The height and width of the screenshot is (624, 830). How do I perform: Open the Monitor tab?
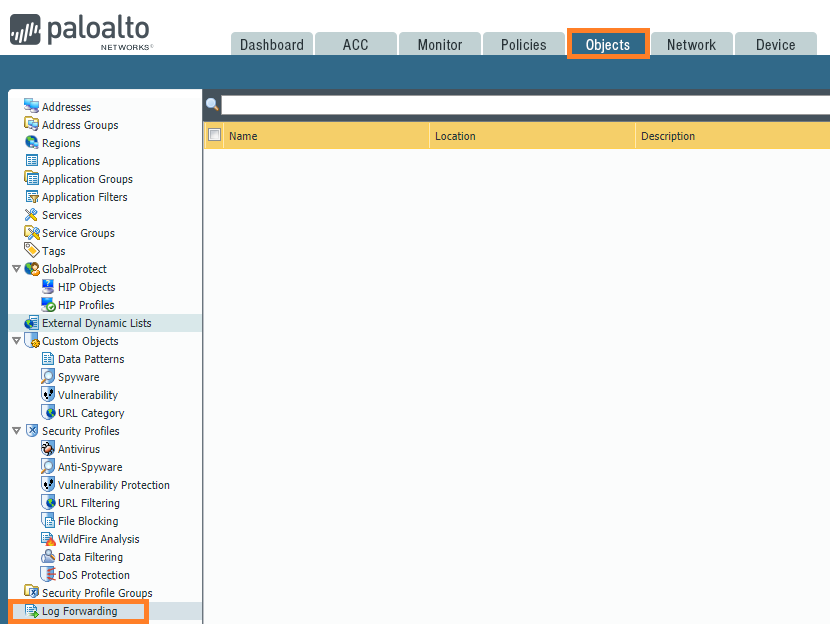(440, 45)
